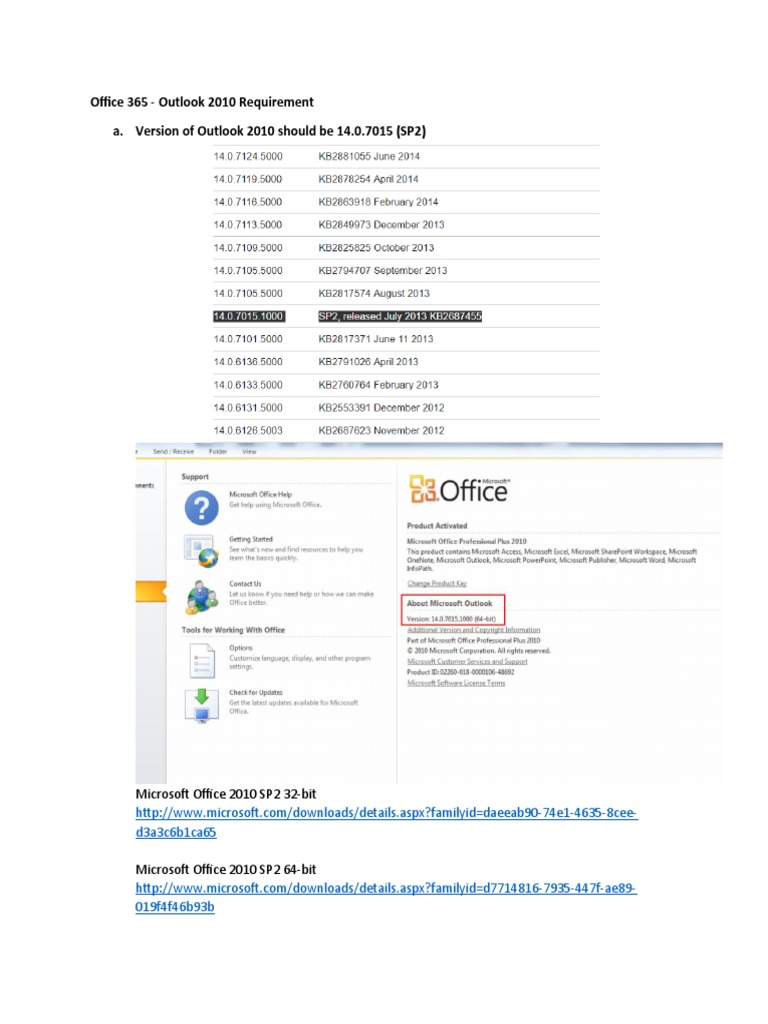This screenshot has height=1024, width=768.
Task: Open the Getting Started globe icon
Action: [200, 551]
